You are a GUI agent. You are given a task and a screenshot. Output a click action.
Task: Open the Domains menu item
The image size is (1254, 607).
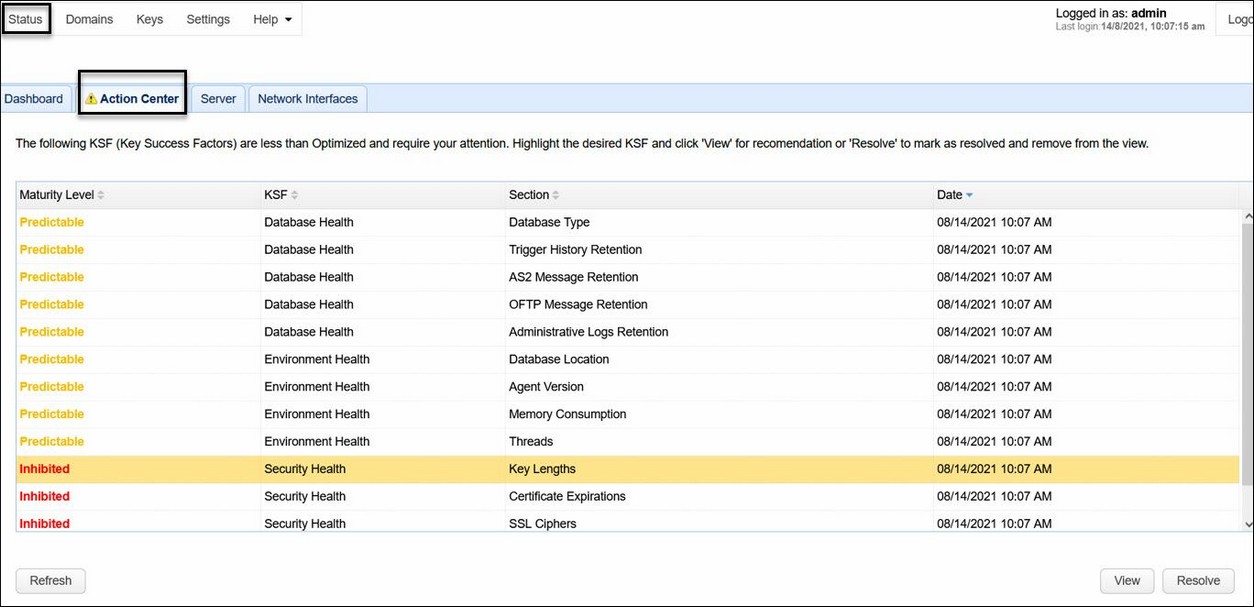[x=89, y=19]
